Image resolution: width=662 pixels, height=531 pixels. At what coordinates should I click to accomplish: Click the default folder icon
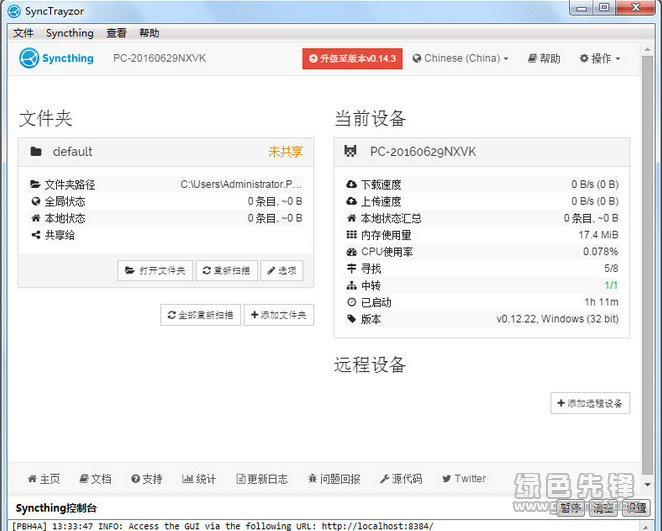click(x=36, y=151)
